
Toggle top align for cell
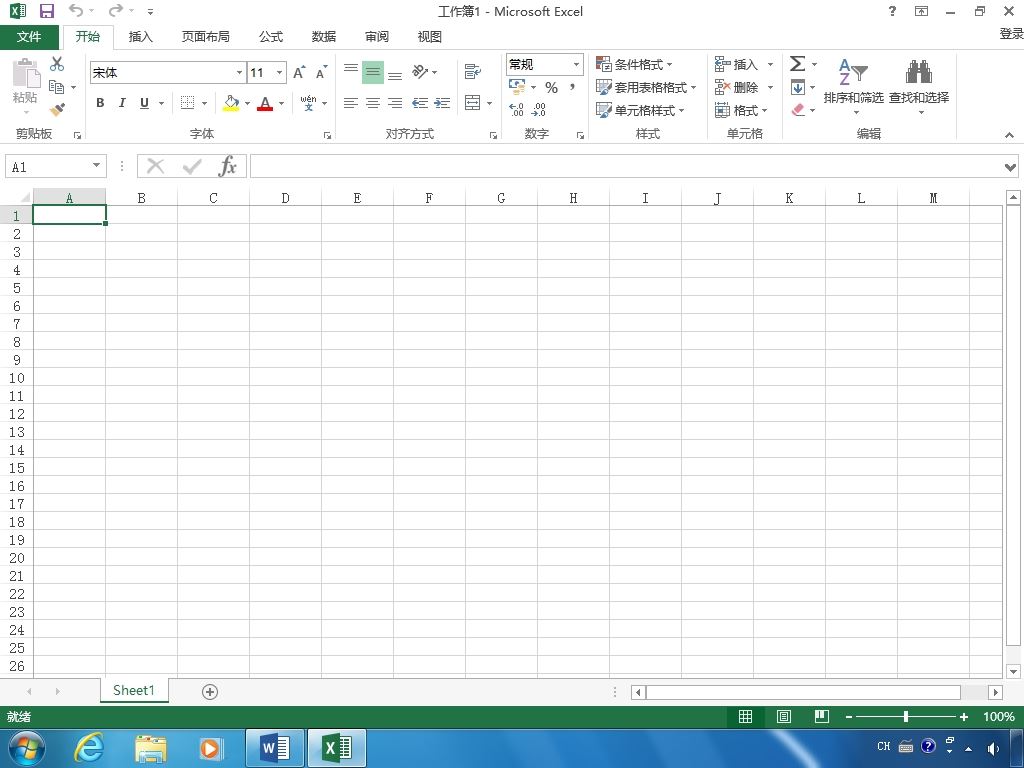351,71
